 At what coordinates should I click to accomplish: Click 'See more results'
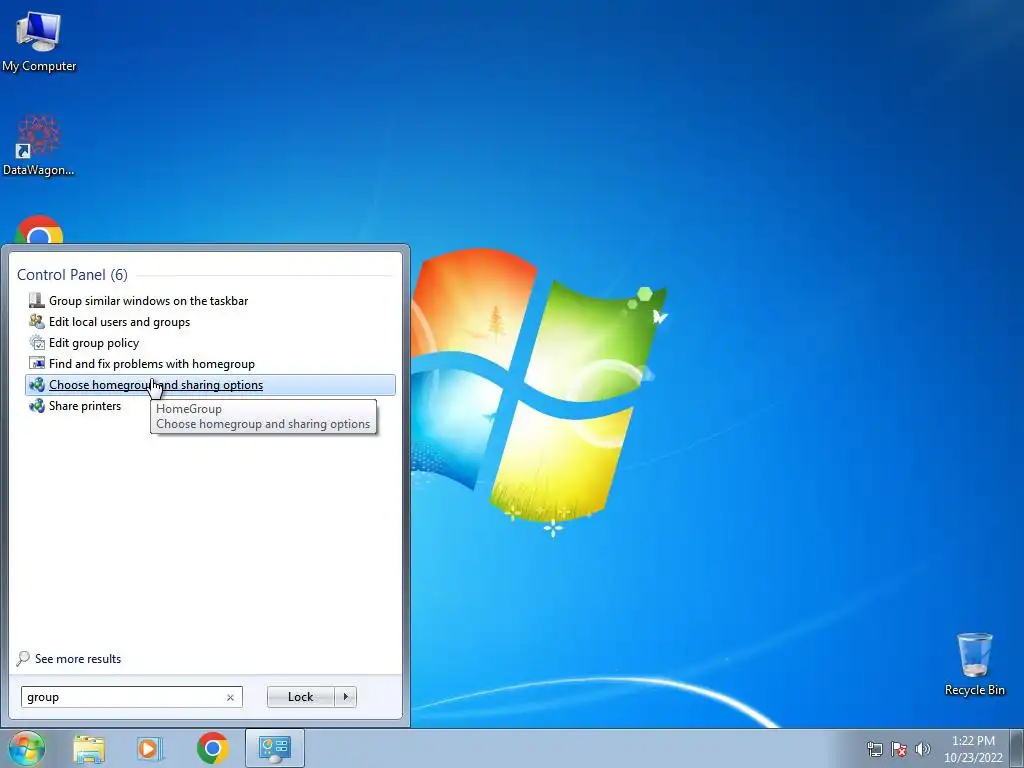pos(78,659)
